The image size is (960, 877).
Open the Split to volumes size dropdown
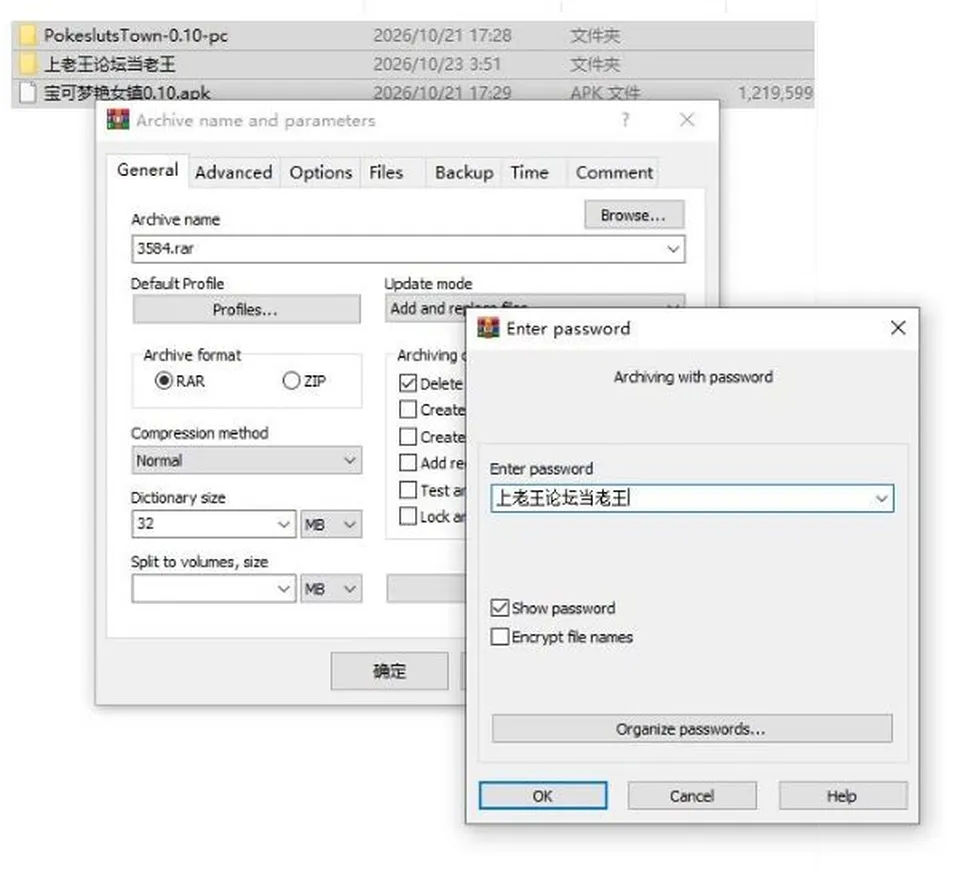point(283,589)
